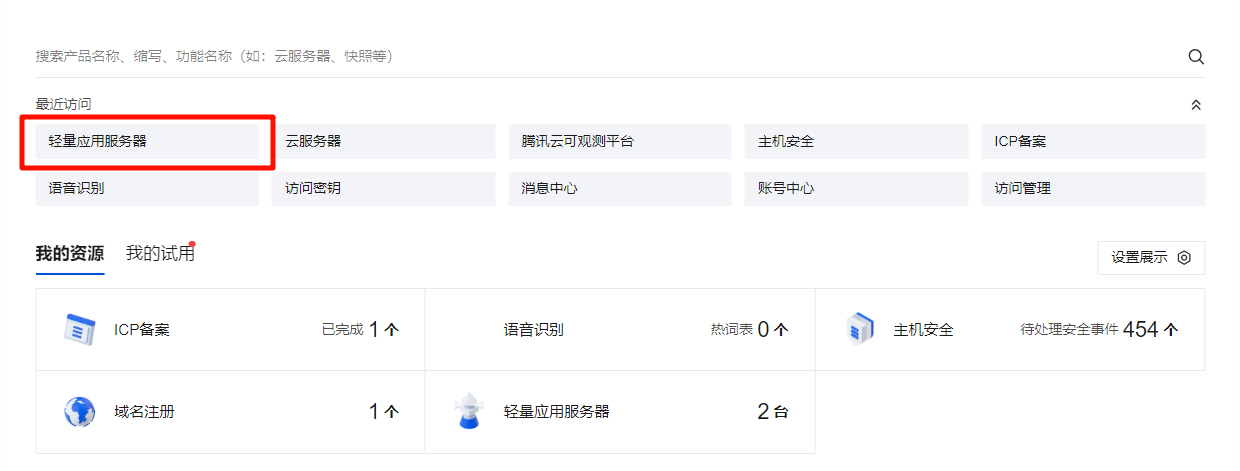Click the search magnifier icon

(1195, 57)
